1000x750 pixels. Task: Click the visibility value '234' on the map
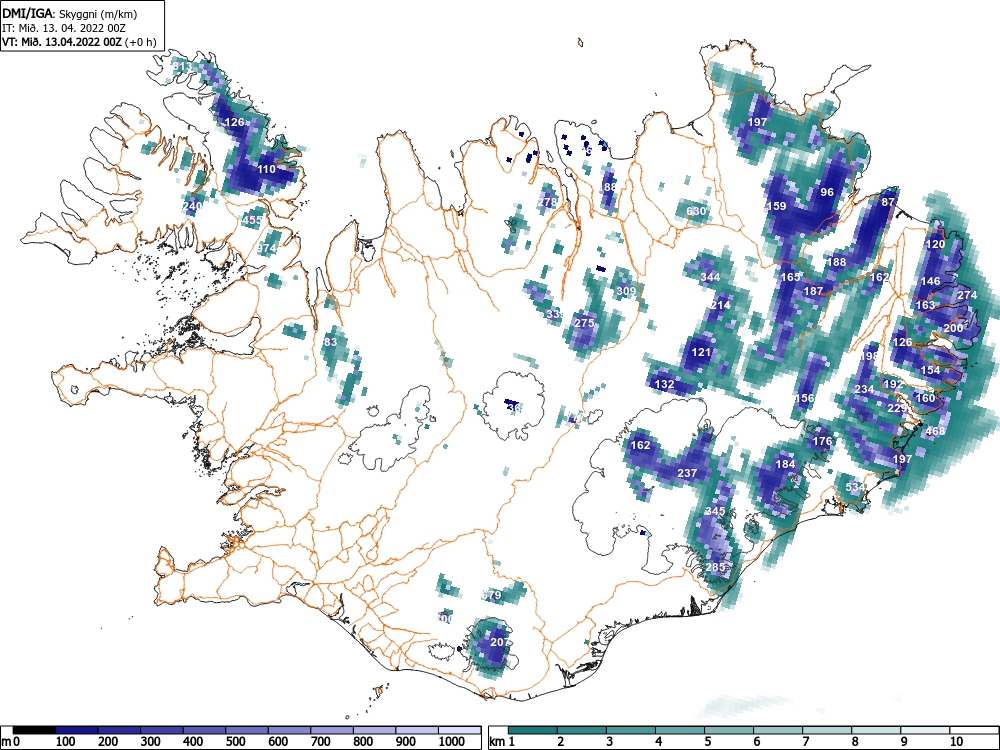coord(864,389)
